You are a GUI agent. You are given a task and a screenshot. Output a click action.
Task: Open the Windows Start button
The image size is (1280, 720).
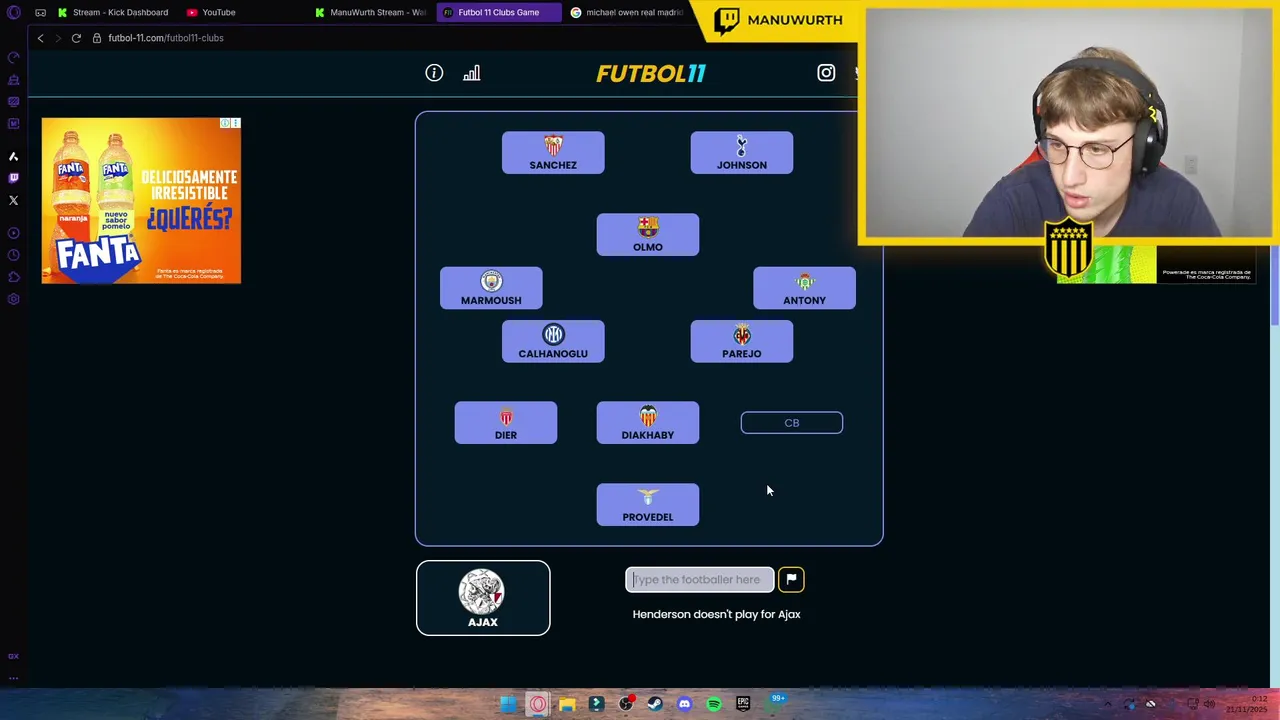(x=508, y=704)
